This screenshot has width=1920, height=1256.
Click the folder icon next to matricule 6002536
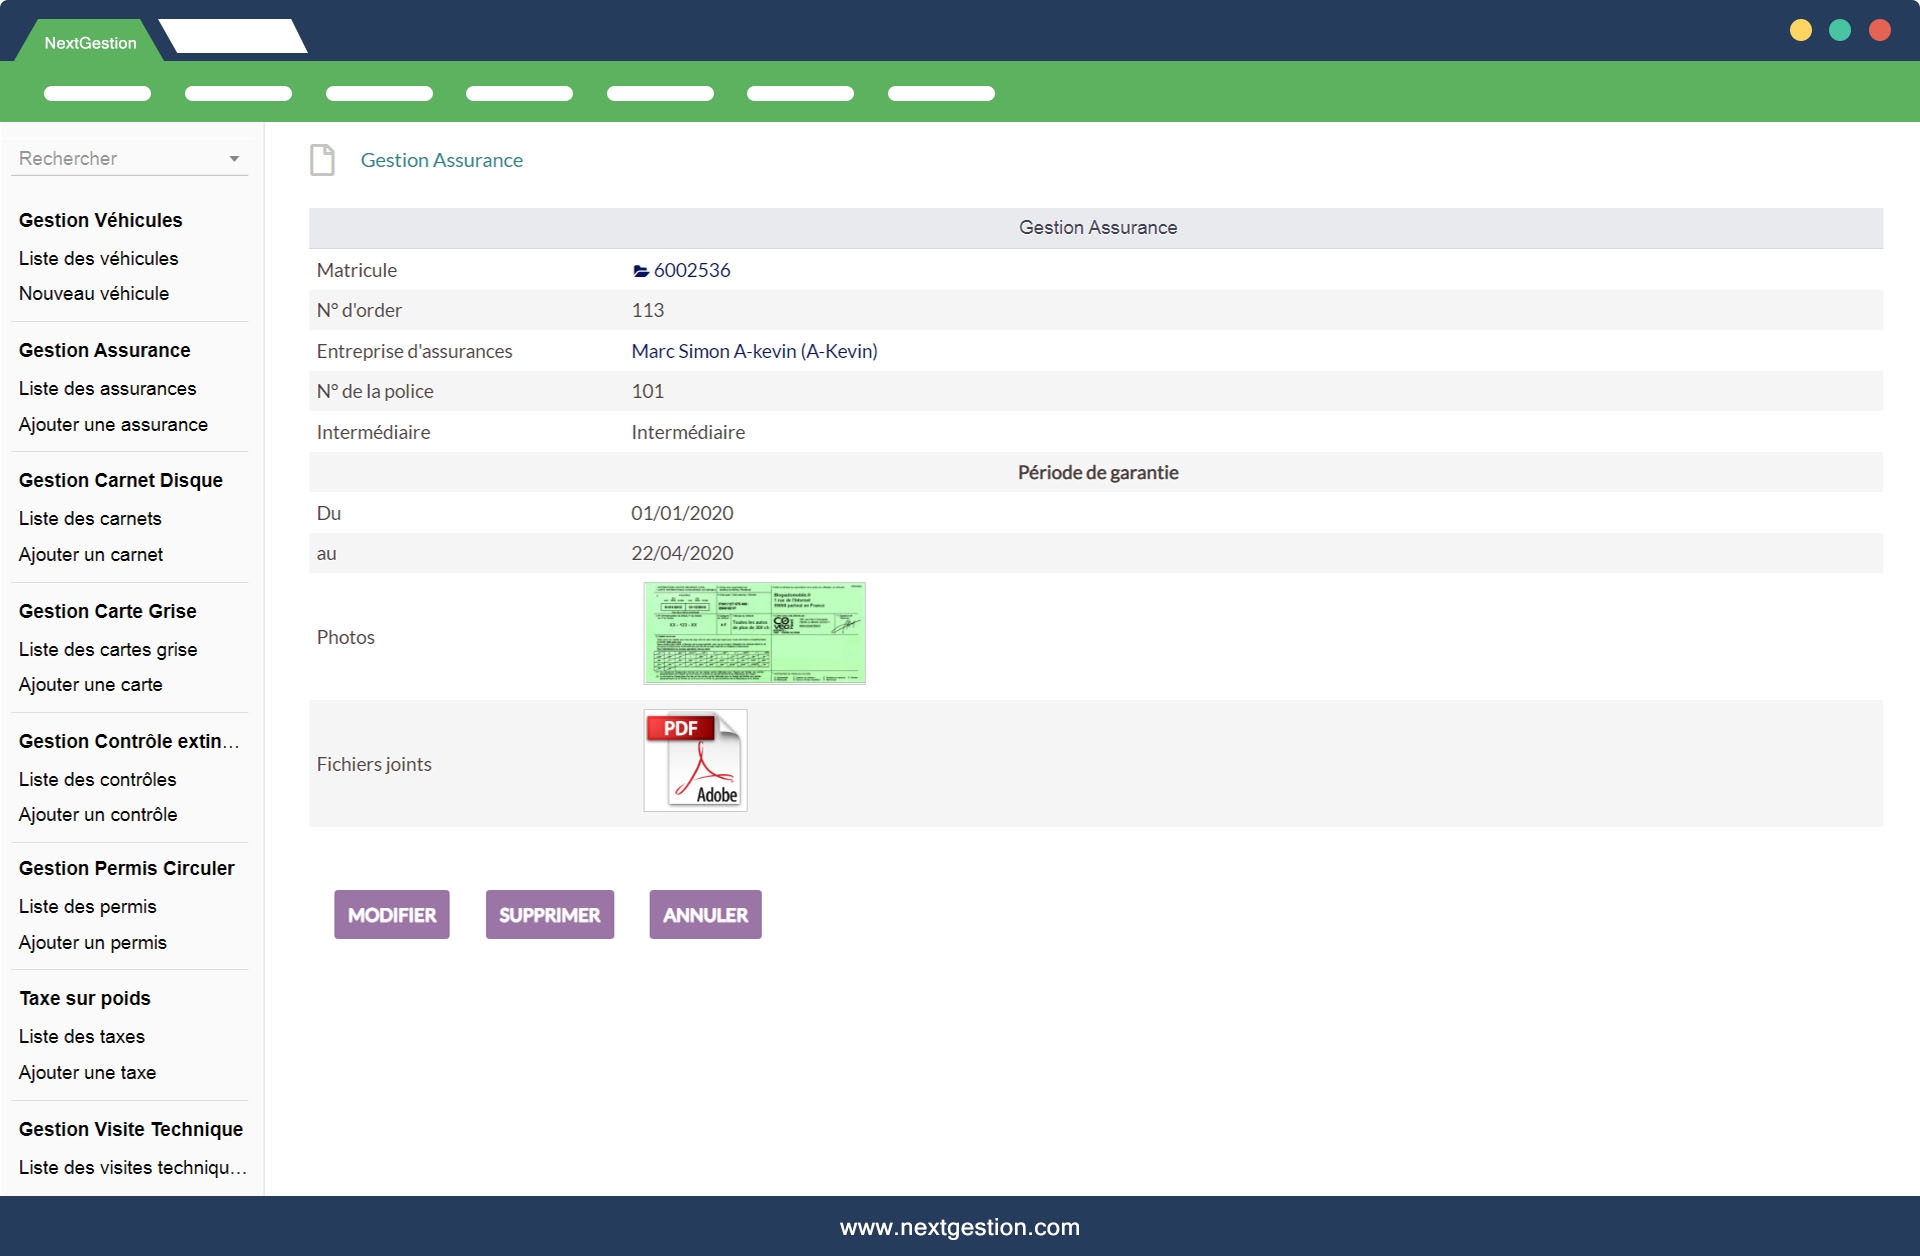(641, 271)
